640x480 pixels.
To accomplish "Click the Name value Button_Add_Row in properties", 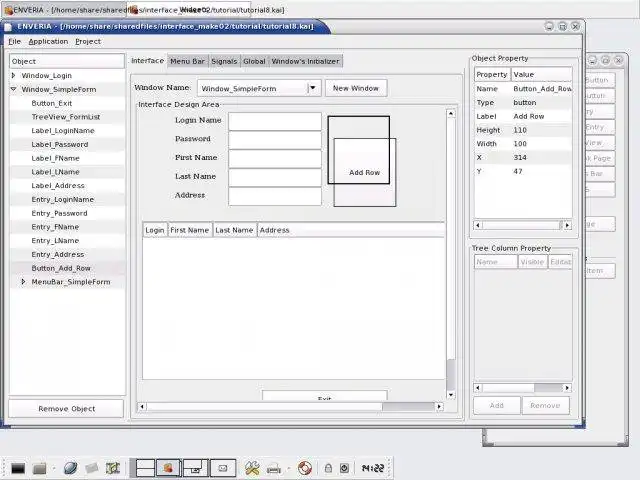I will coord(542,89).
